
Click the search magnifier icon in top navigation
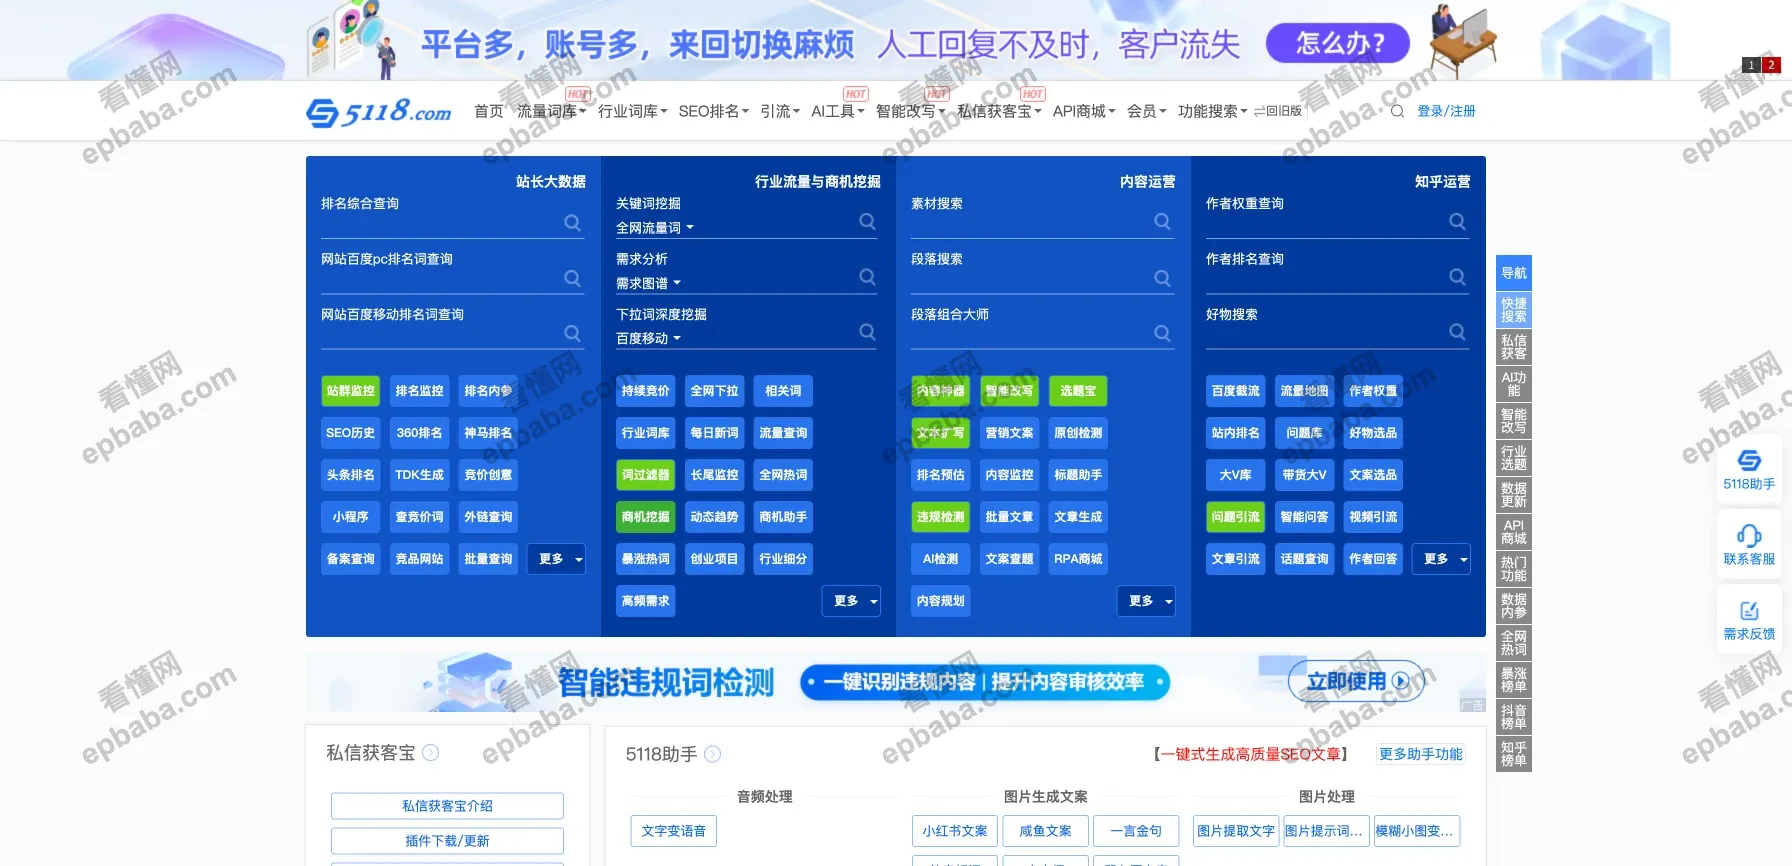(x=1397, y=111)
